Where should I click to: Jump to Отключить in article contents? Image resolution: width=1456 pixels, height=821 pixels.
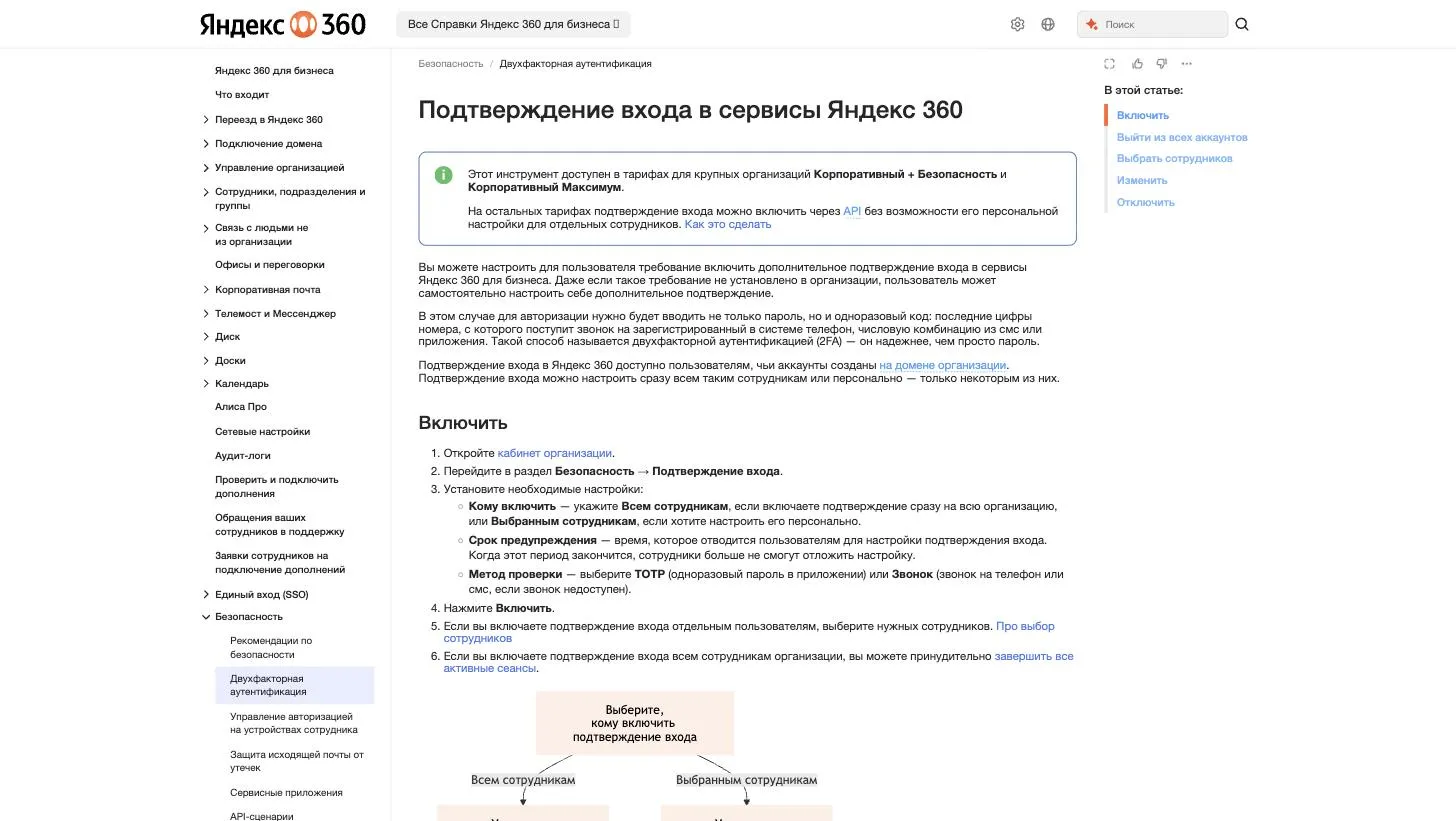point(1146,203)
